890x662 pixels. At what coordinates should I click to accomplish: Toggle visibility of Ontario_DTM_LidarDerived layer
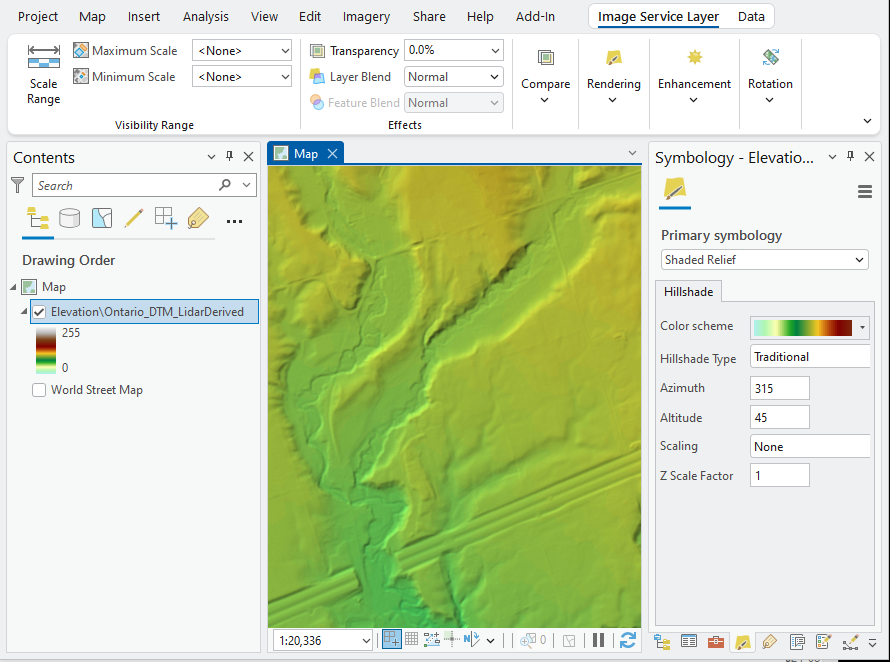point(37,311)
